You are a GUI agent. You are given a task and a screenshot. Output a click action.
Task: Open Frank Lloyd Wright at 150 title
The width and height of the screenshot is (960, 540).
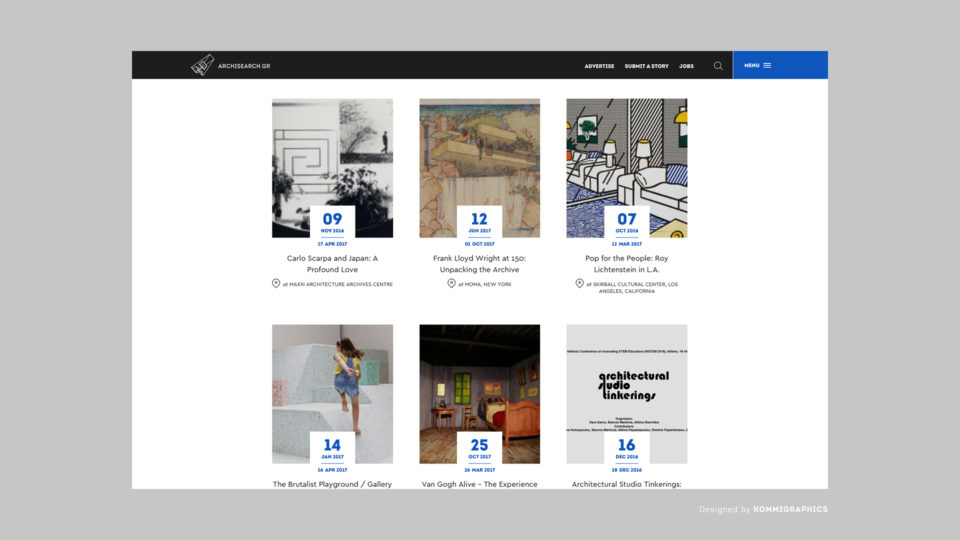point(479,264)
